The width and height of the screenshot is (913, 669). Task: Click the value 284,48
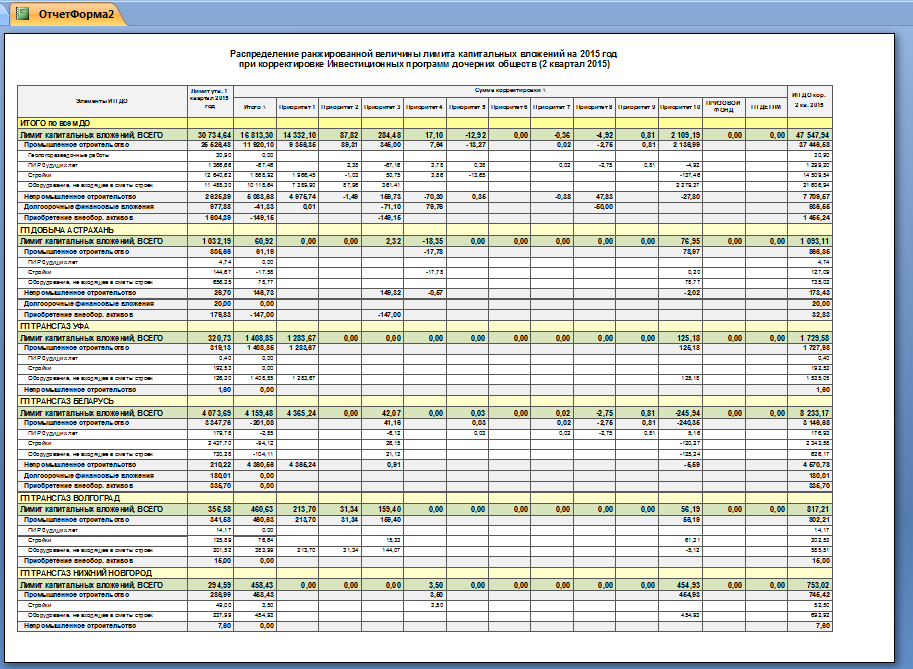pyautogui.click(x=390, y=135)
